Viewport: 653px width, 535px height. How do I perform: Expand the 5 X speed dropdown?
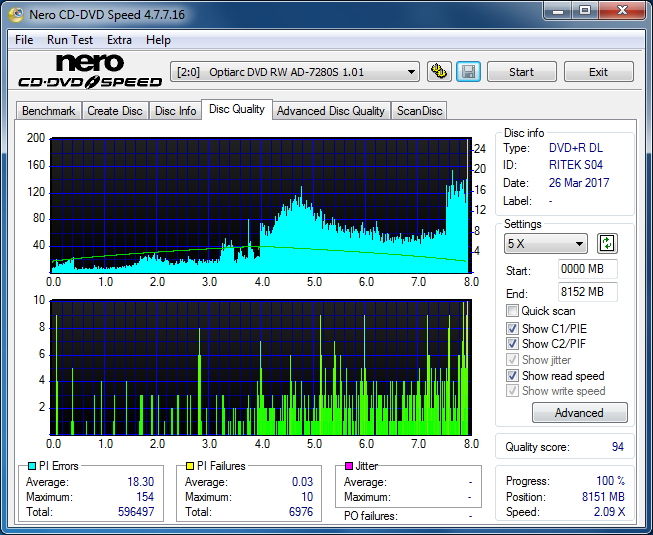coord(546,244)
